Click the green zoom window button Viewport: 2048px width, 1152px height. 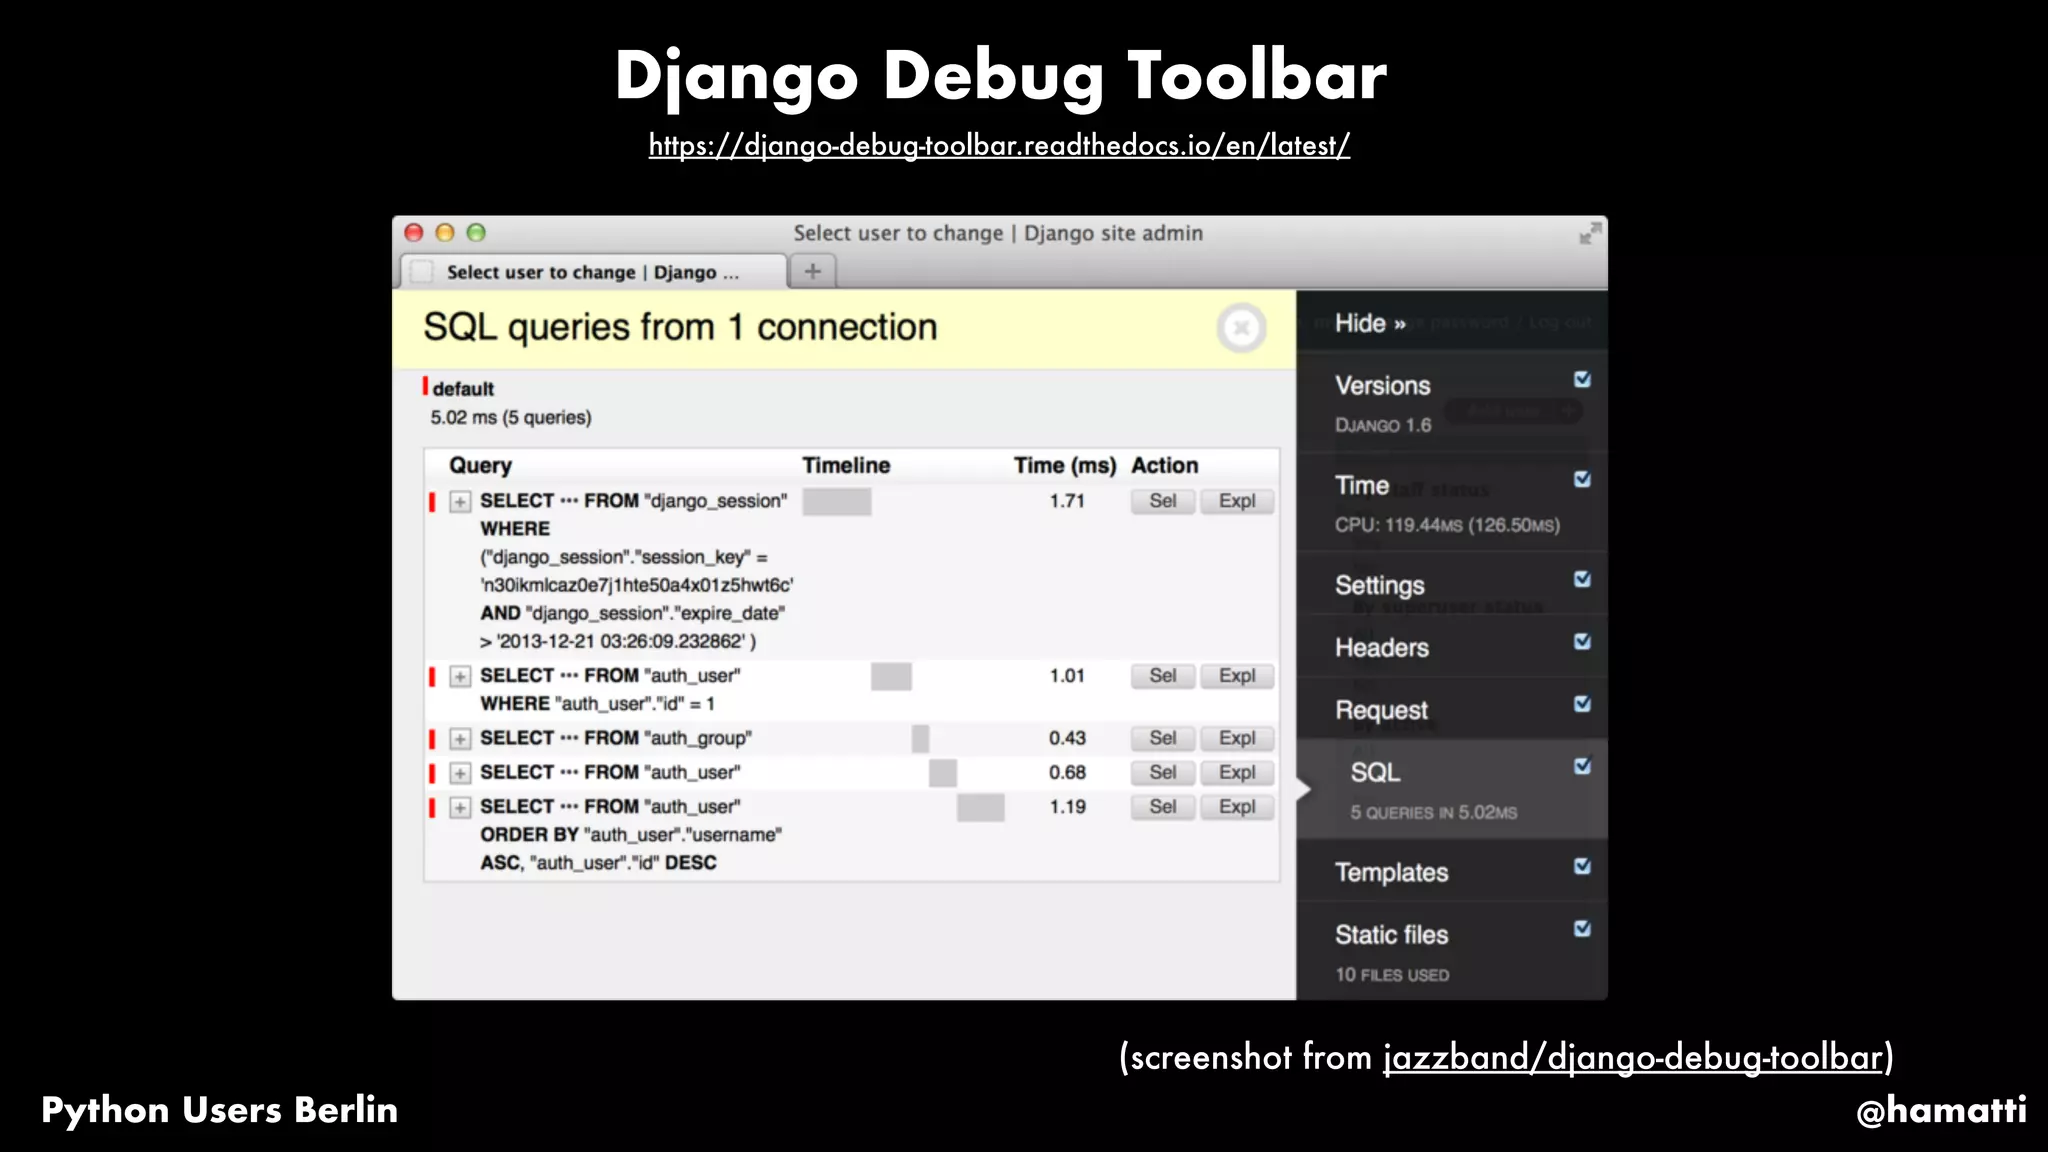point(476,233)
